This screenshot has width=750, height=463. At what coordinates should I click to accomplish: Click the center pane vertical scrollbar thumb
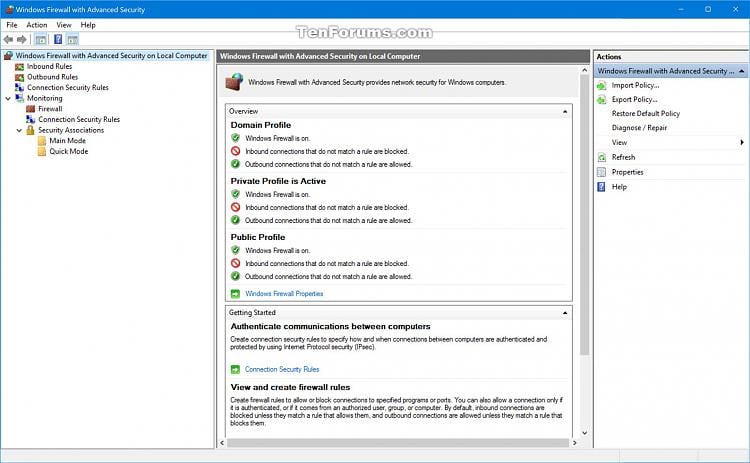pyautogui.click(x=584, y=215)
